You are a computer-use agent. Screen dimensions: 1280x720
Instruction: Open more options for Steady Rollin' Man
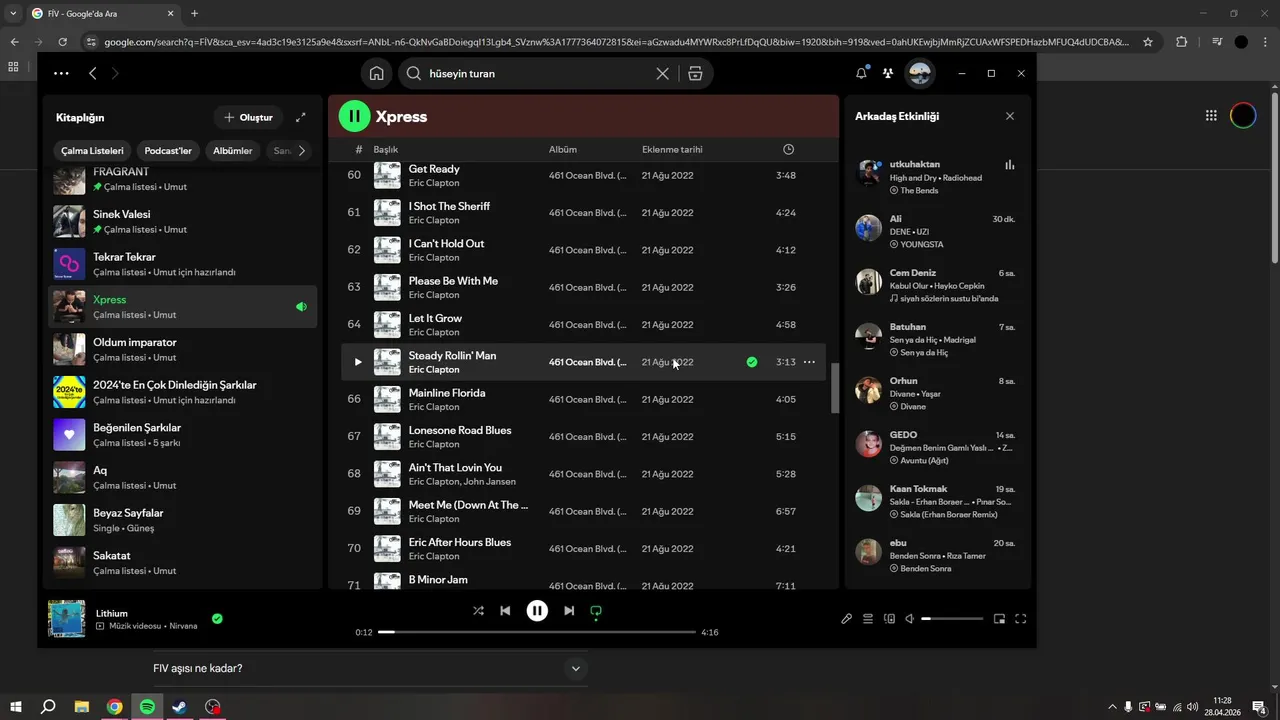(809, 362)
